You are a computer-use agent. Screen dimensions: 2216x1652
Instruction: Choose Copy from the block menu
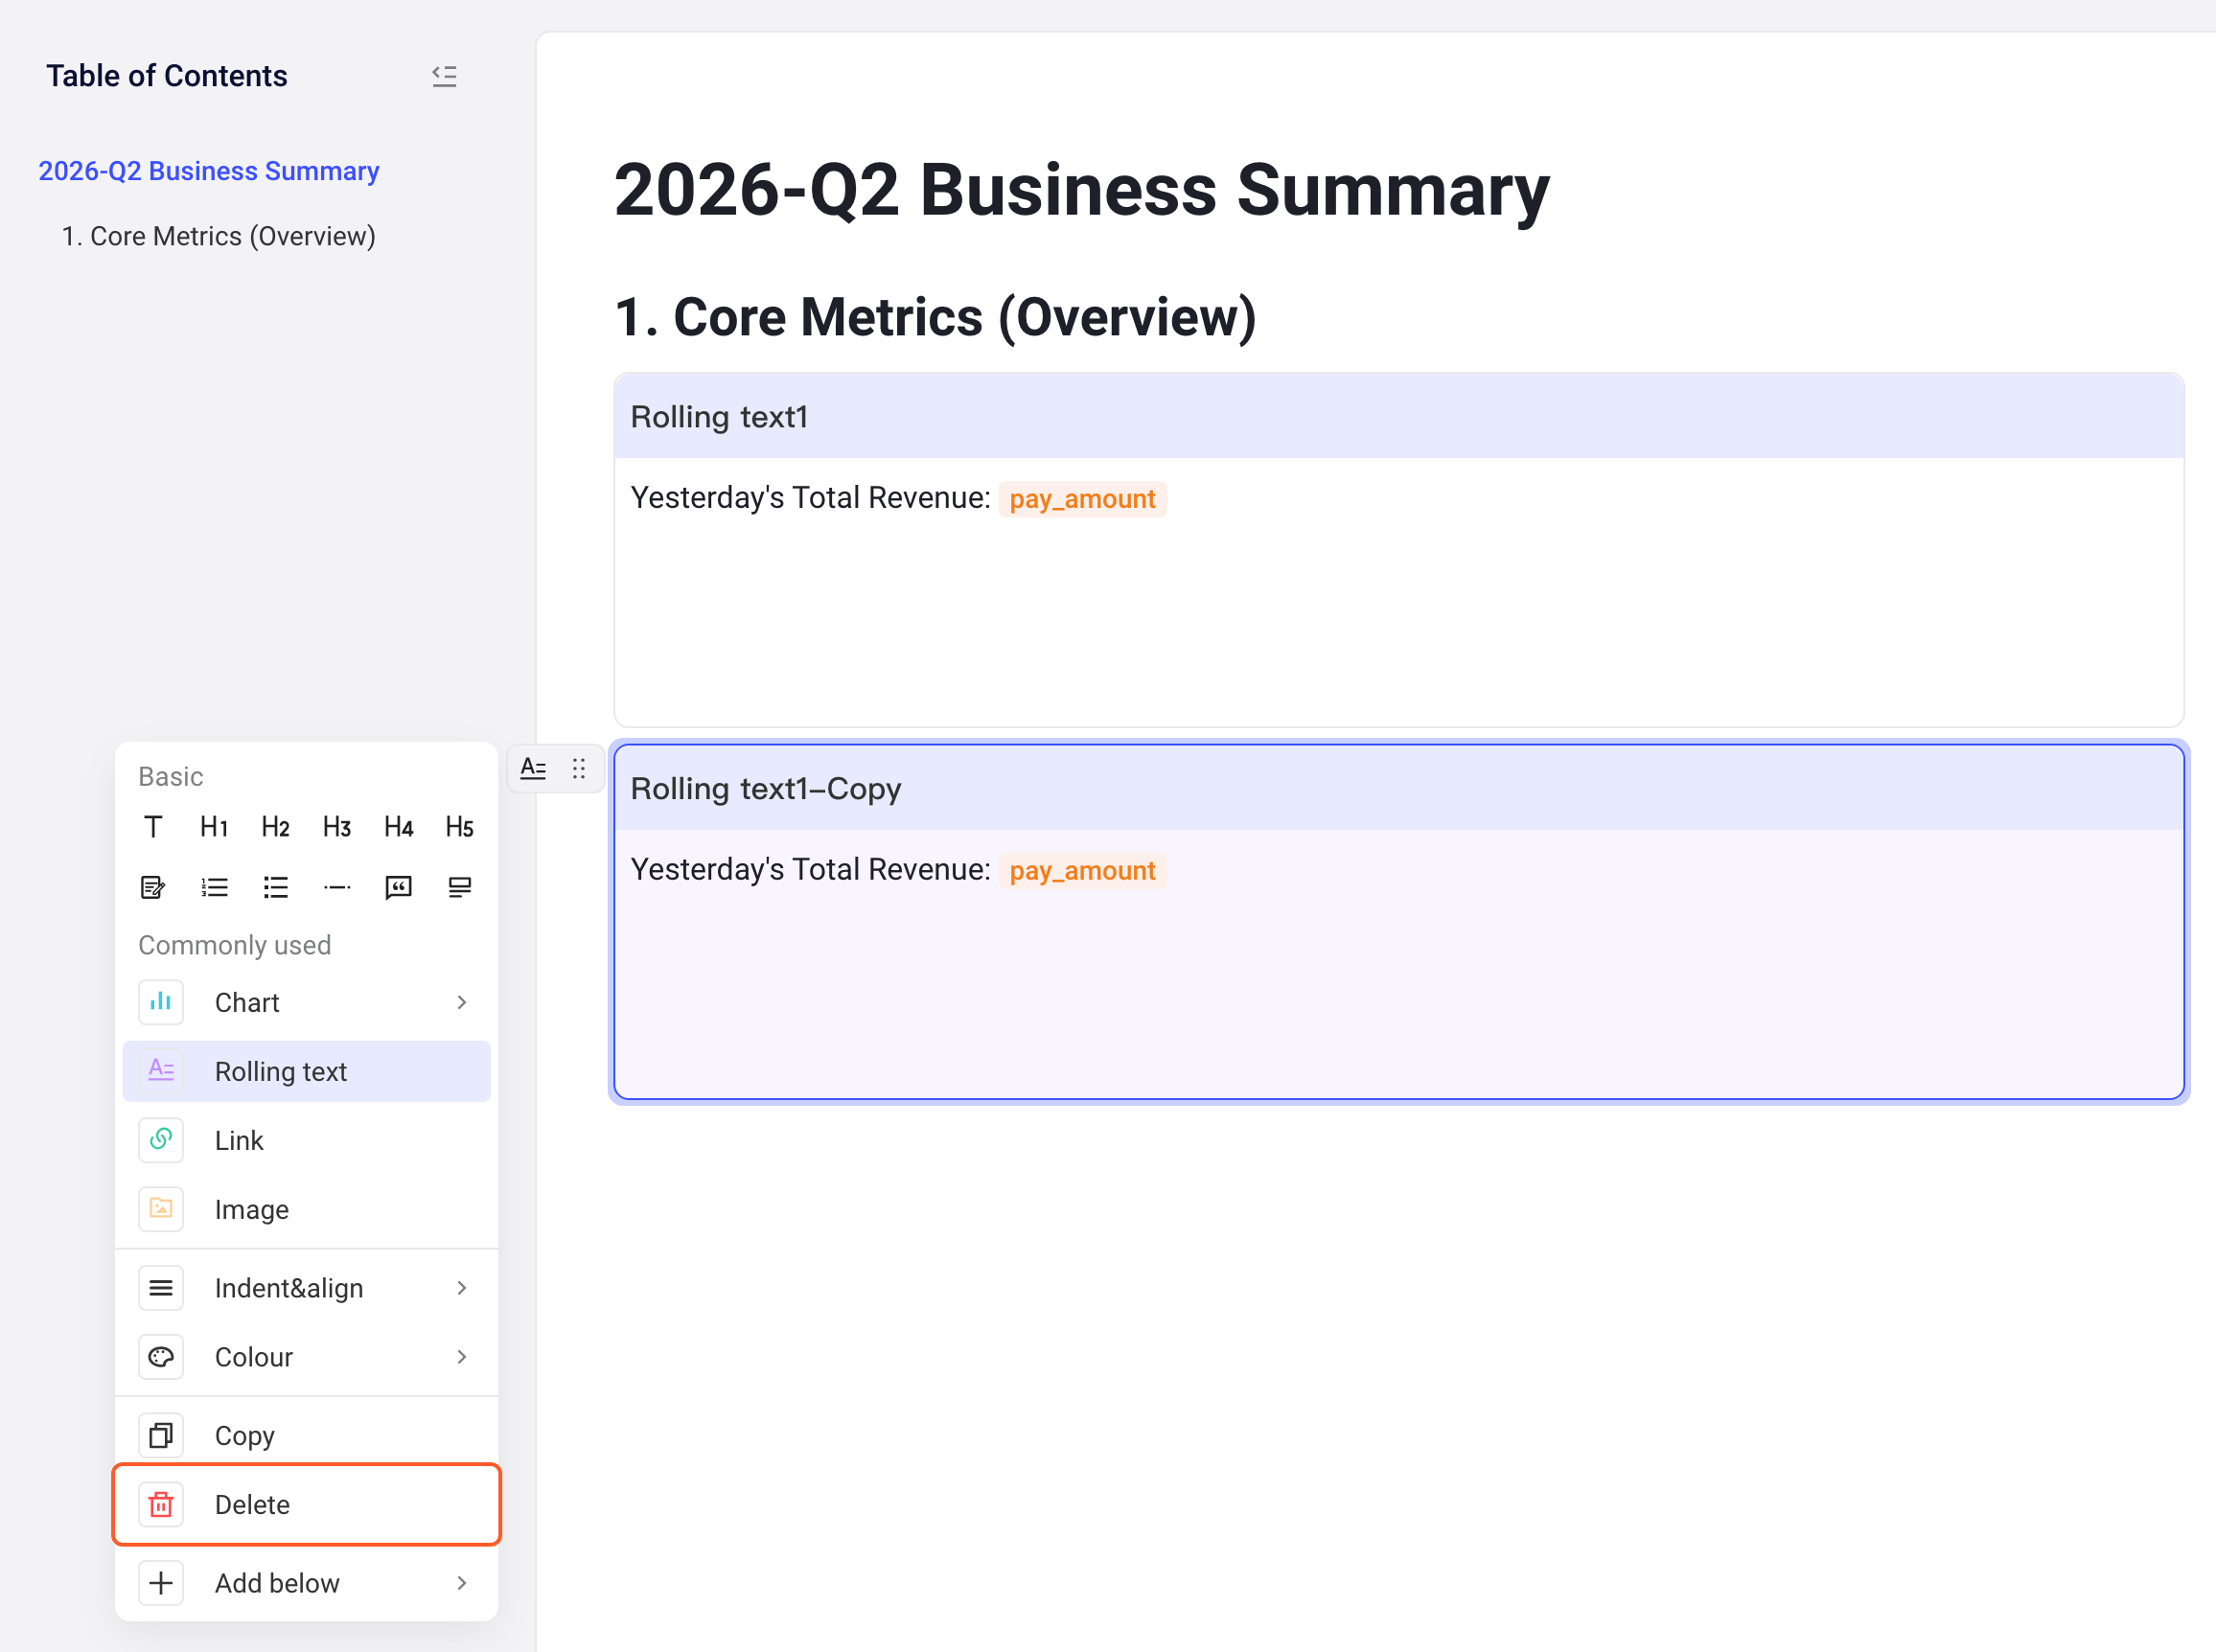(x=306, y=1436)
